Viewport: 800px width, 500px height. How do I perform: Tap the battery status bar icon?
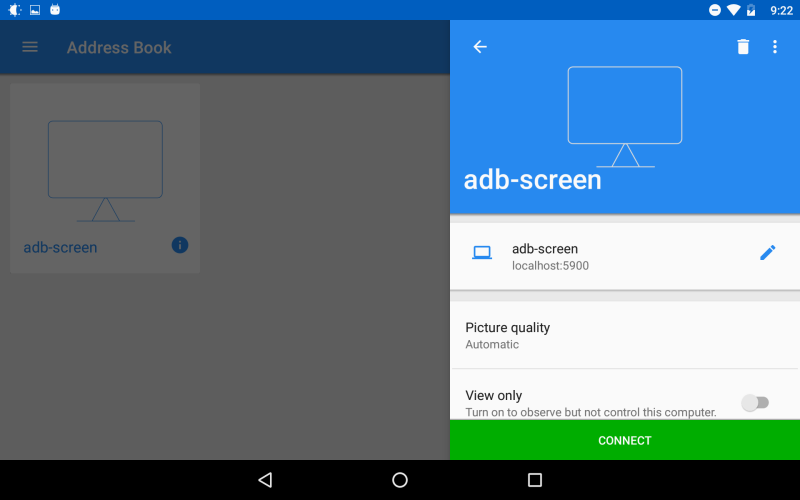click(751, 10)
